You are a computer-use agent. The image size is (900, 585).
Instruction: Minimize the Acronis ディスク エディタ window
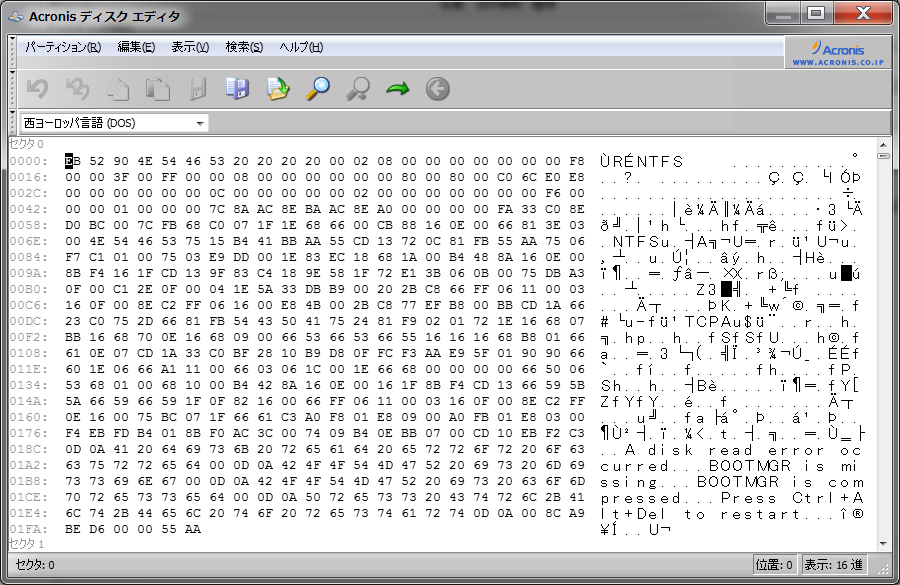[783, 14]
